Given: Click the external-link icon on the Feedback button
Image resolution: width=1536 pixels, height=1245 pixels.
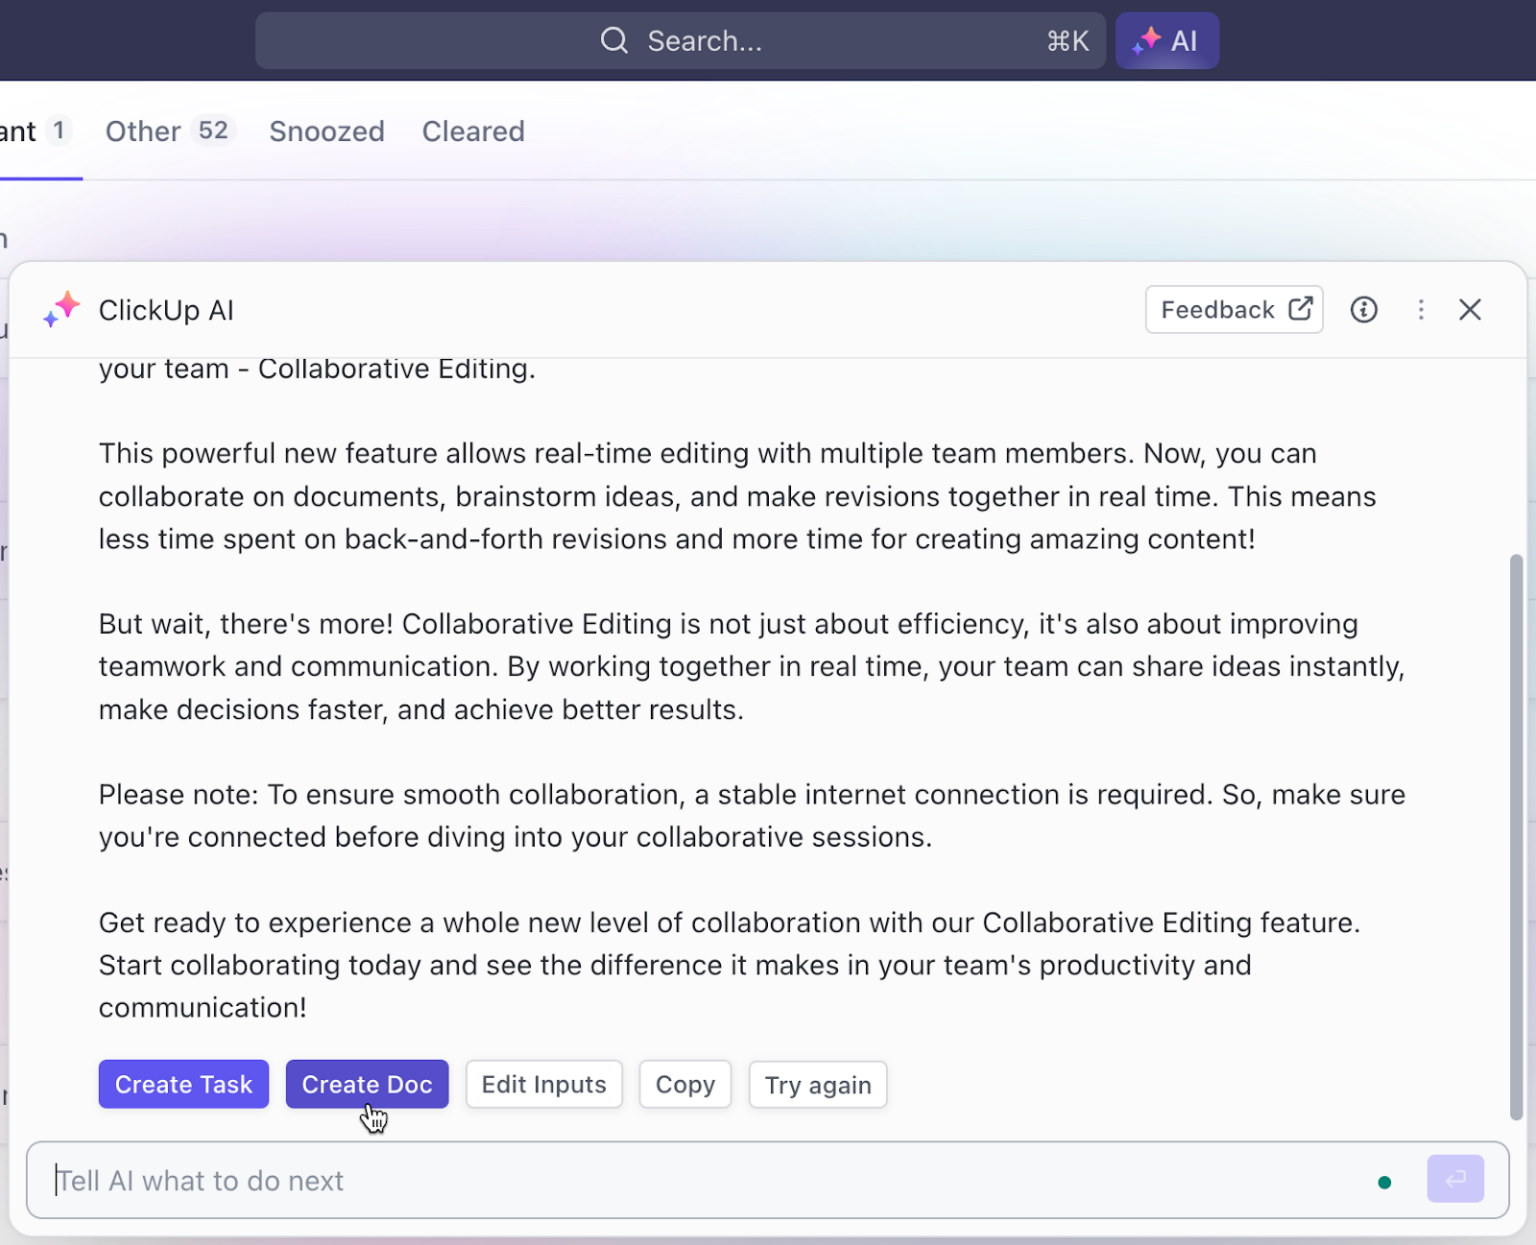Looking at the screenshot, I should click(x=1300, y=309).
